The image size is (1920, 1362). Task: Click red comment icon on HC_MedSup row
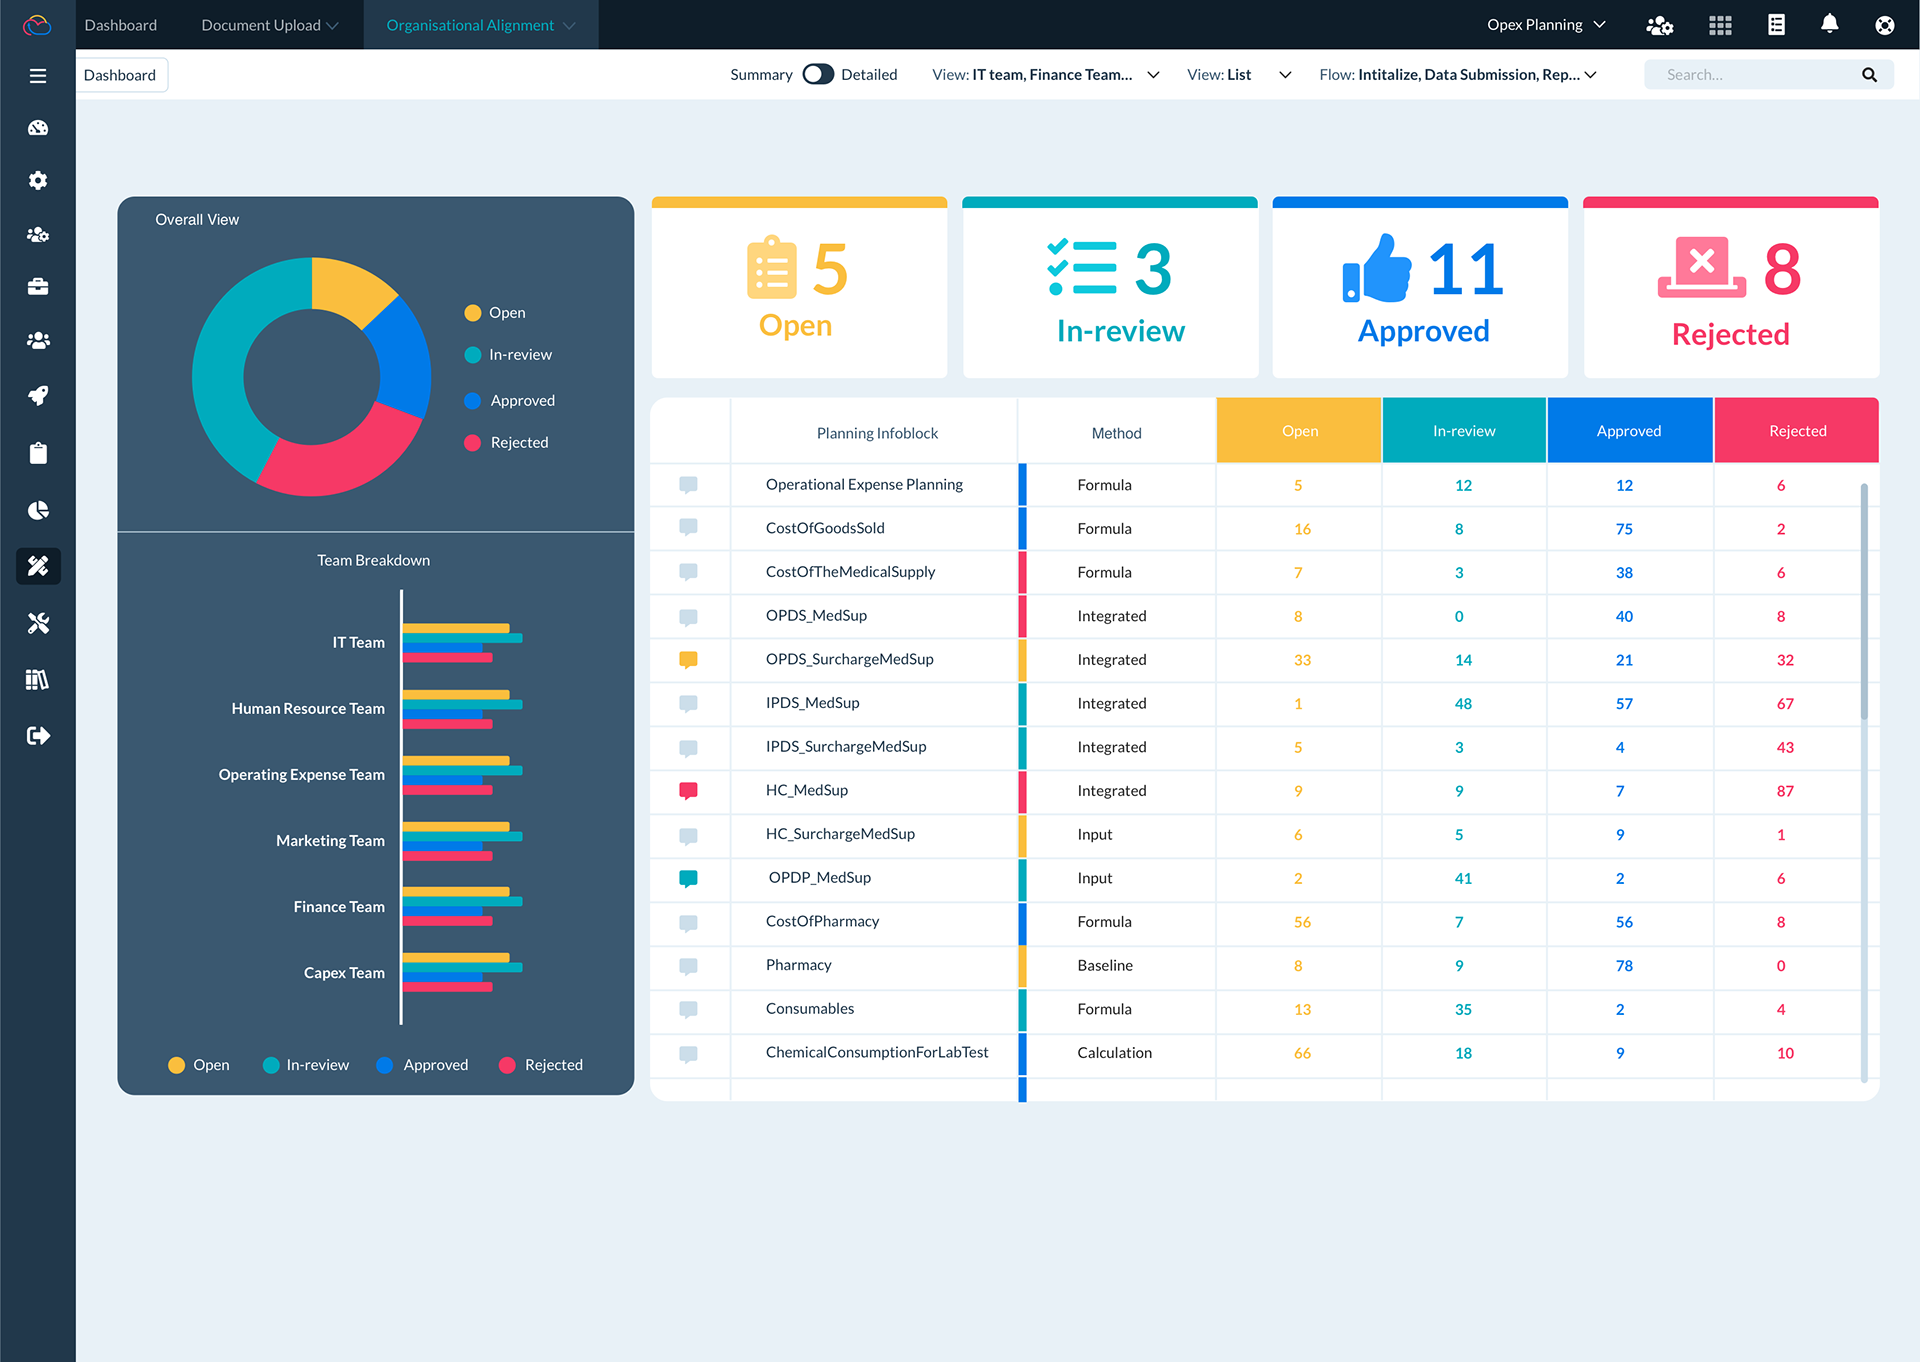pyautogui.click(x=688, y=791)
